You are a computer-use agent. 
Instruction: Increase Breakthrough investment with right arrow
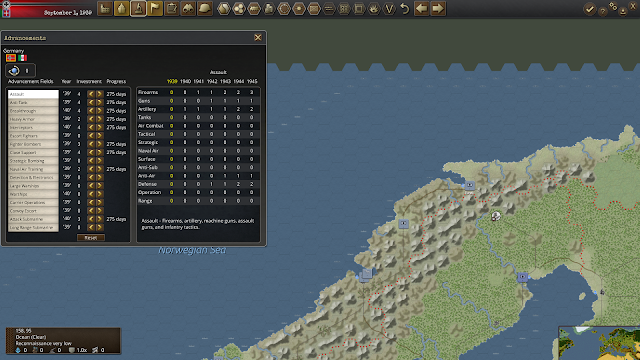(x=99, y=111)
